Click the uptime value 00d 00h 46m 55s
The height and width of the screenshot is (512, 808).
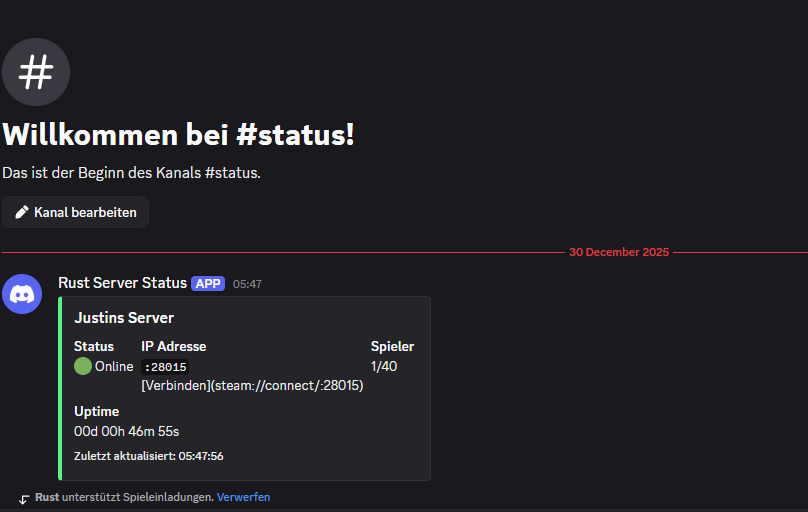[126, 431]
